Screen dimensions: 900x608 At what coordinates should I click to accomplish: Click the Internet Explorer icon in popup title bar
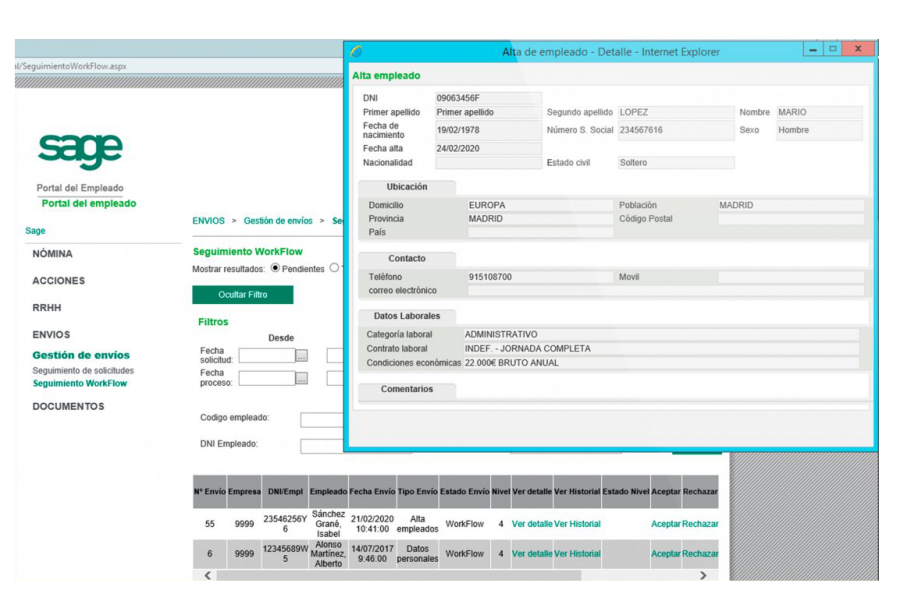356,52
